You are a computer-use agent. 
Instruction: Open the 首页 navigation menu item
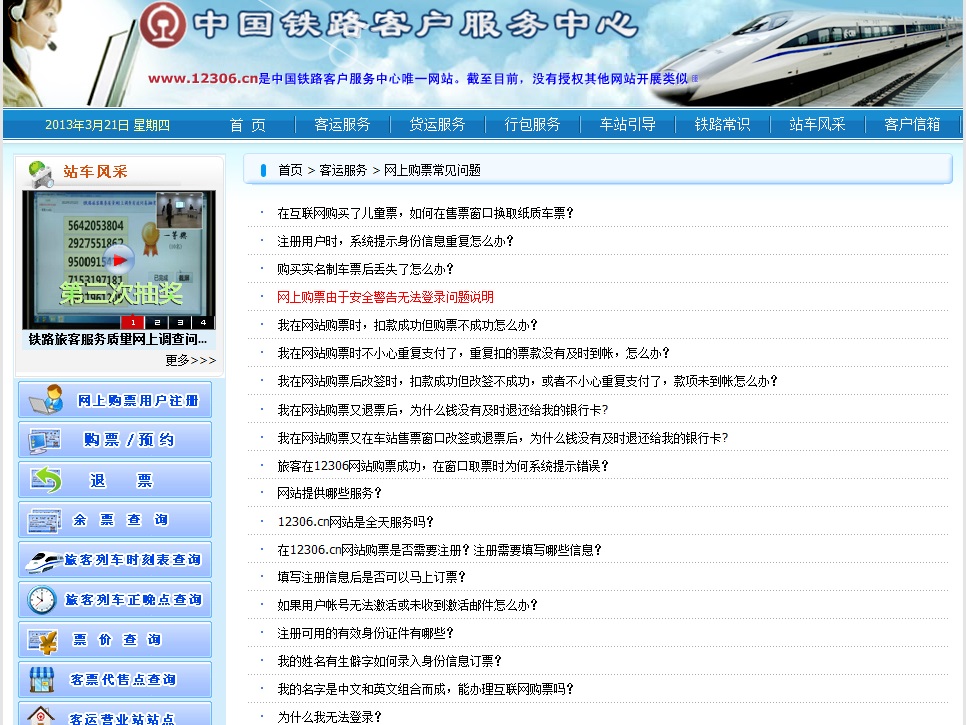coord(248,125)
